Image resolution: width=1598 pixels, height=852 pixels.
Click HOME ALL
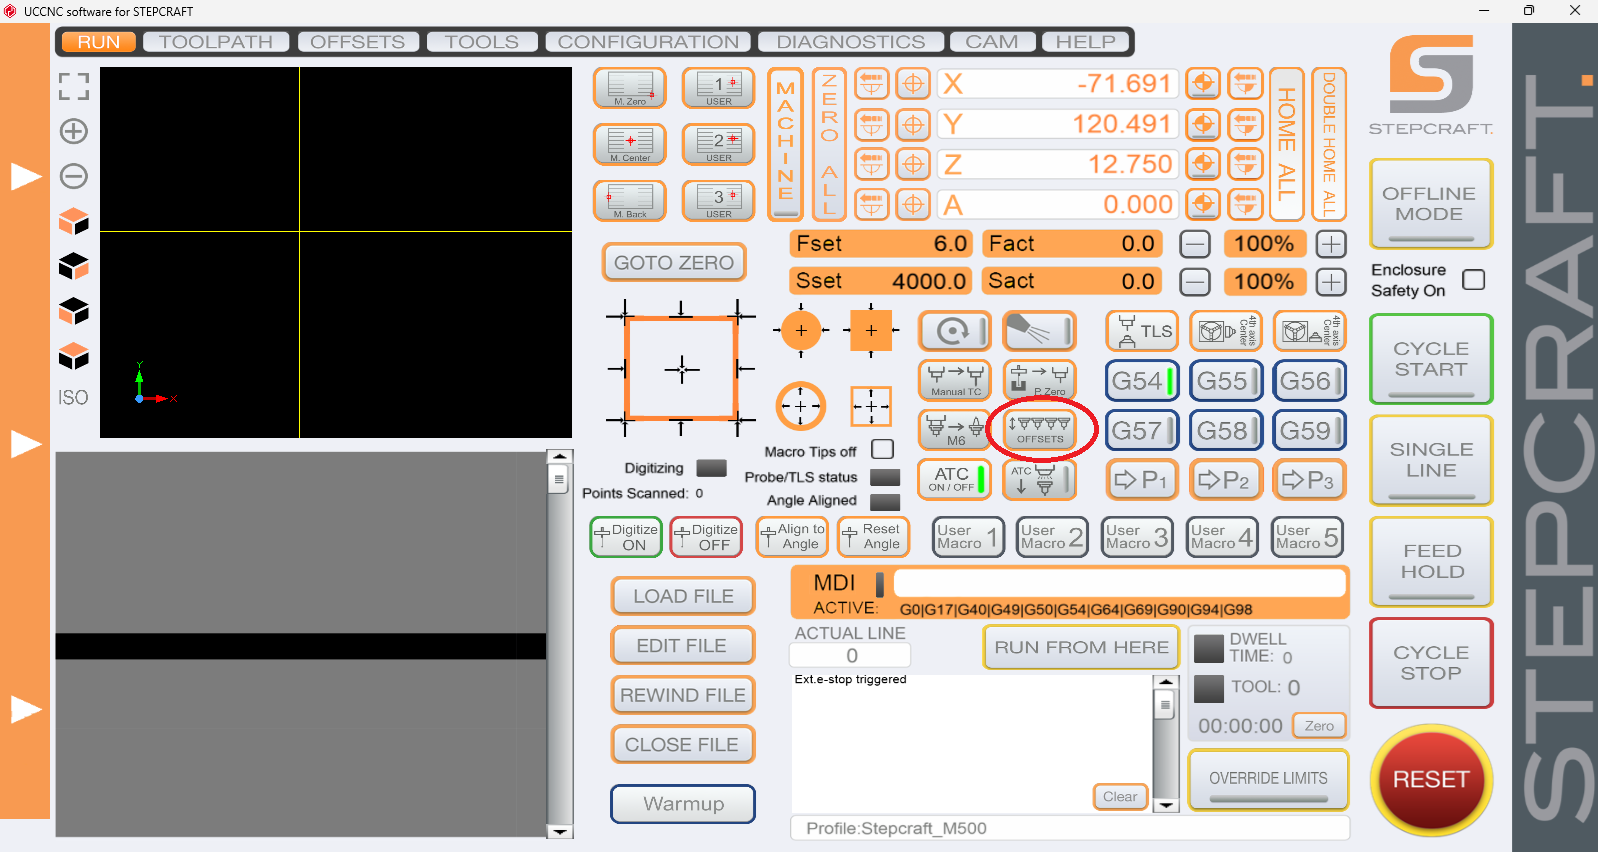pyautogui.click(x=1287, y=144)
